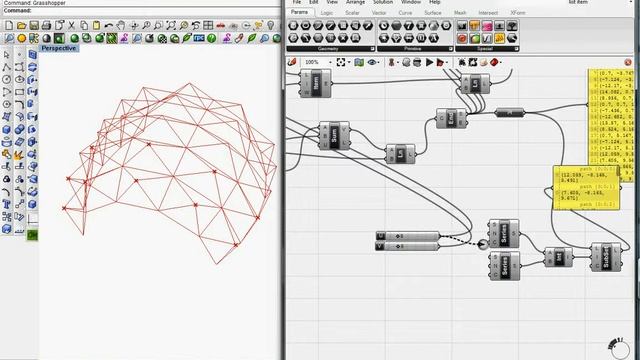Select the pointer arrow tool in sidebar
640x360 pixels.
7,55
